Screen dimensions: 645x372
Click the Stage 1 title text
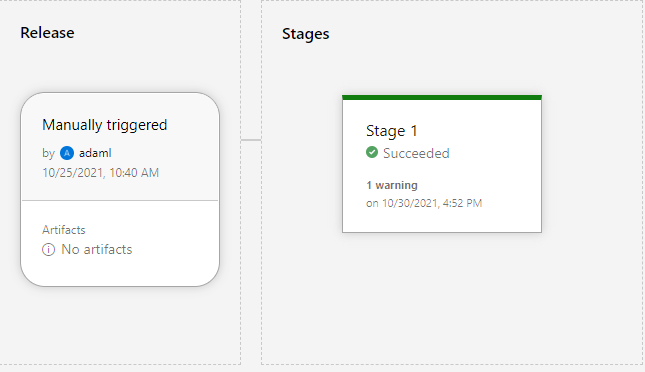pyautogui.click(x=392, y=131)
